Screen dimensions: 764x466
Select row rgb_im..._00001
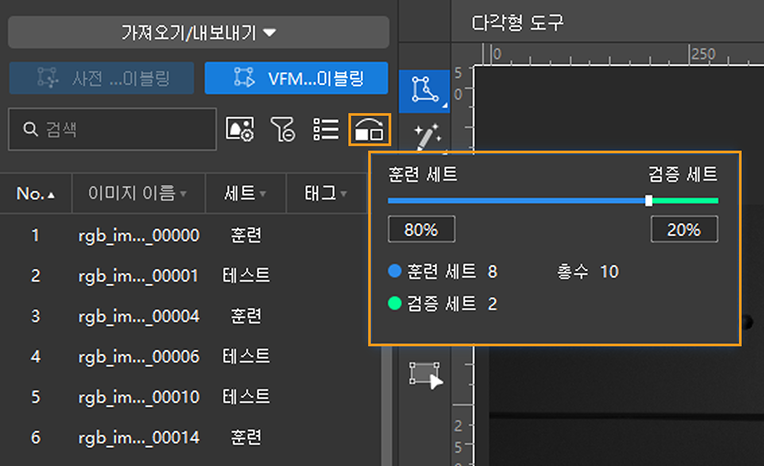190,276
